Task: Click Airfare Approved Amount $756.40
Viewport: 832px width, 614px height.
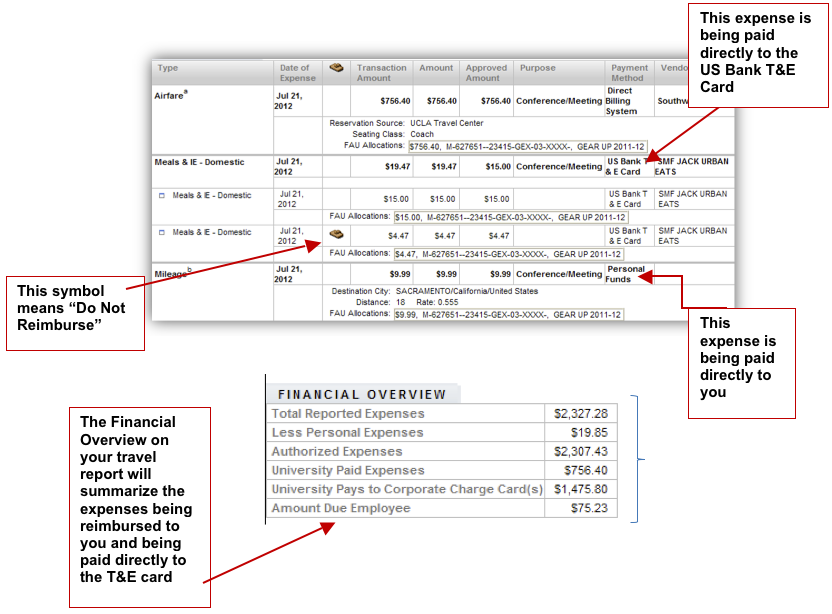Action: (x=496, y=101)
